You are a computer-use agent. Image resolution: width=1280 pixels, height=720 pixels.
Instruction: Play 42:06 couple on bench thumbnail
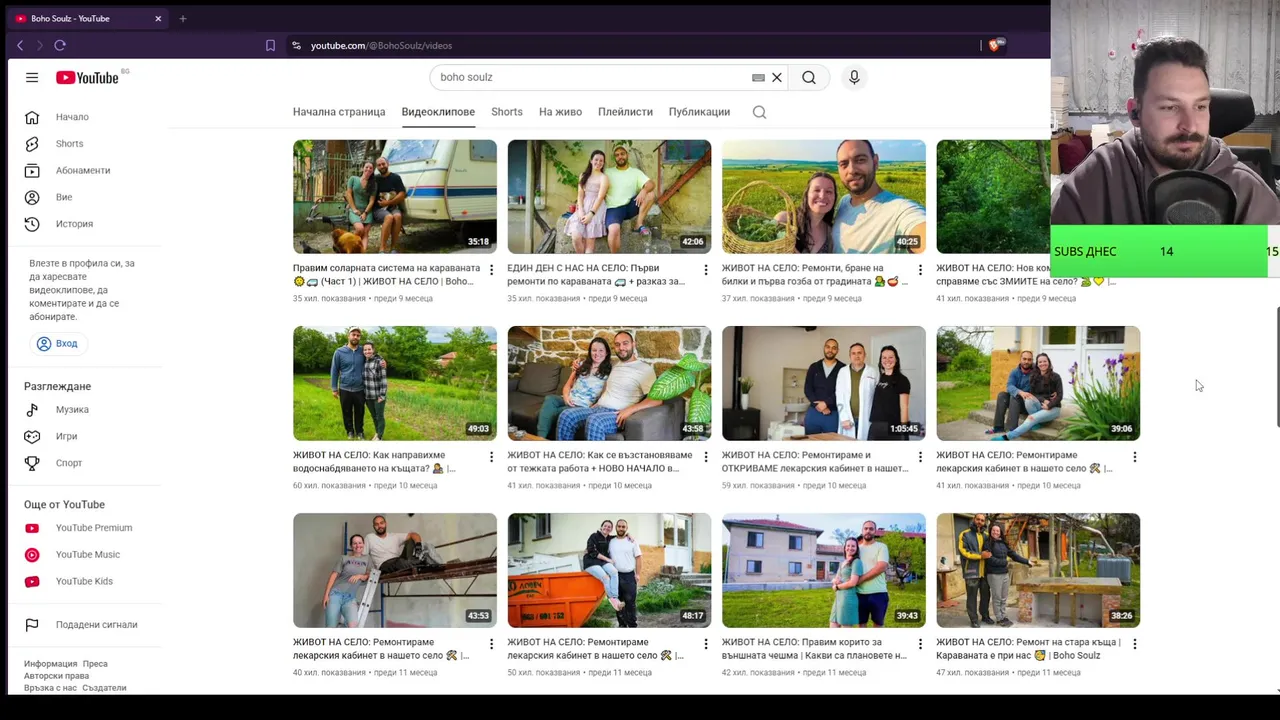[x=609, y=197]
